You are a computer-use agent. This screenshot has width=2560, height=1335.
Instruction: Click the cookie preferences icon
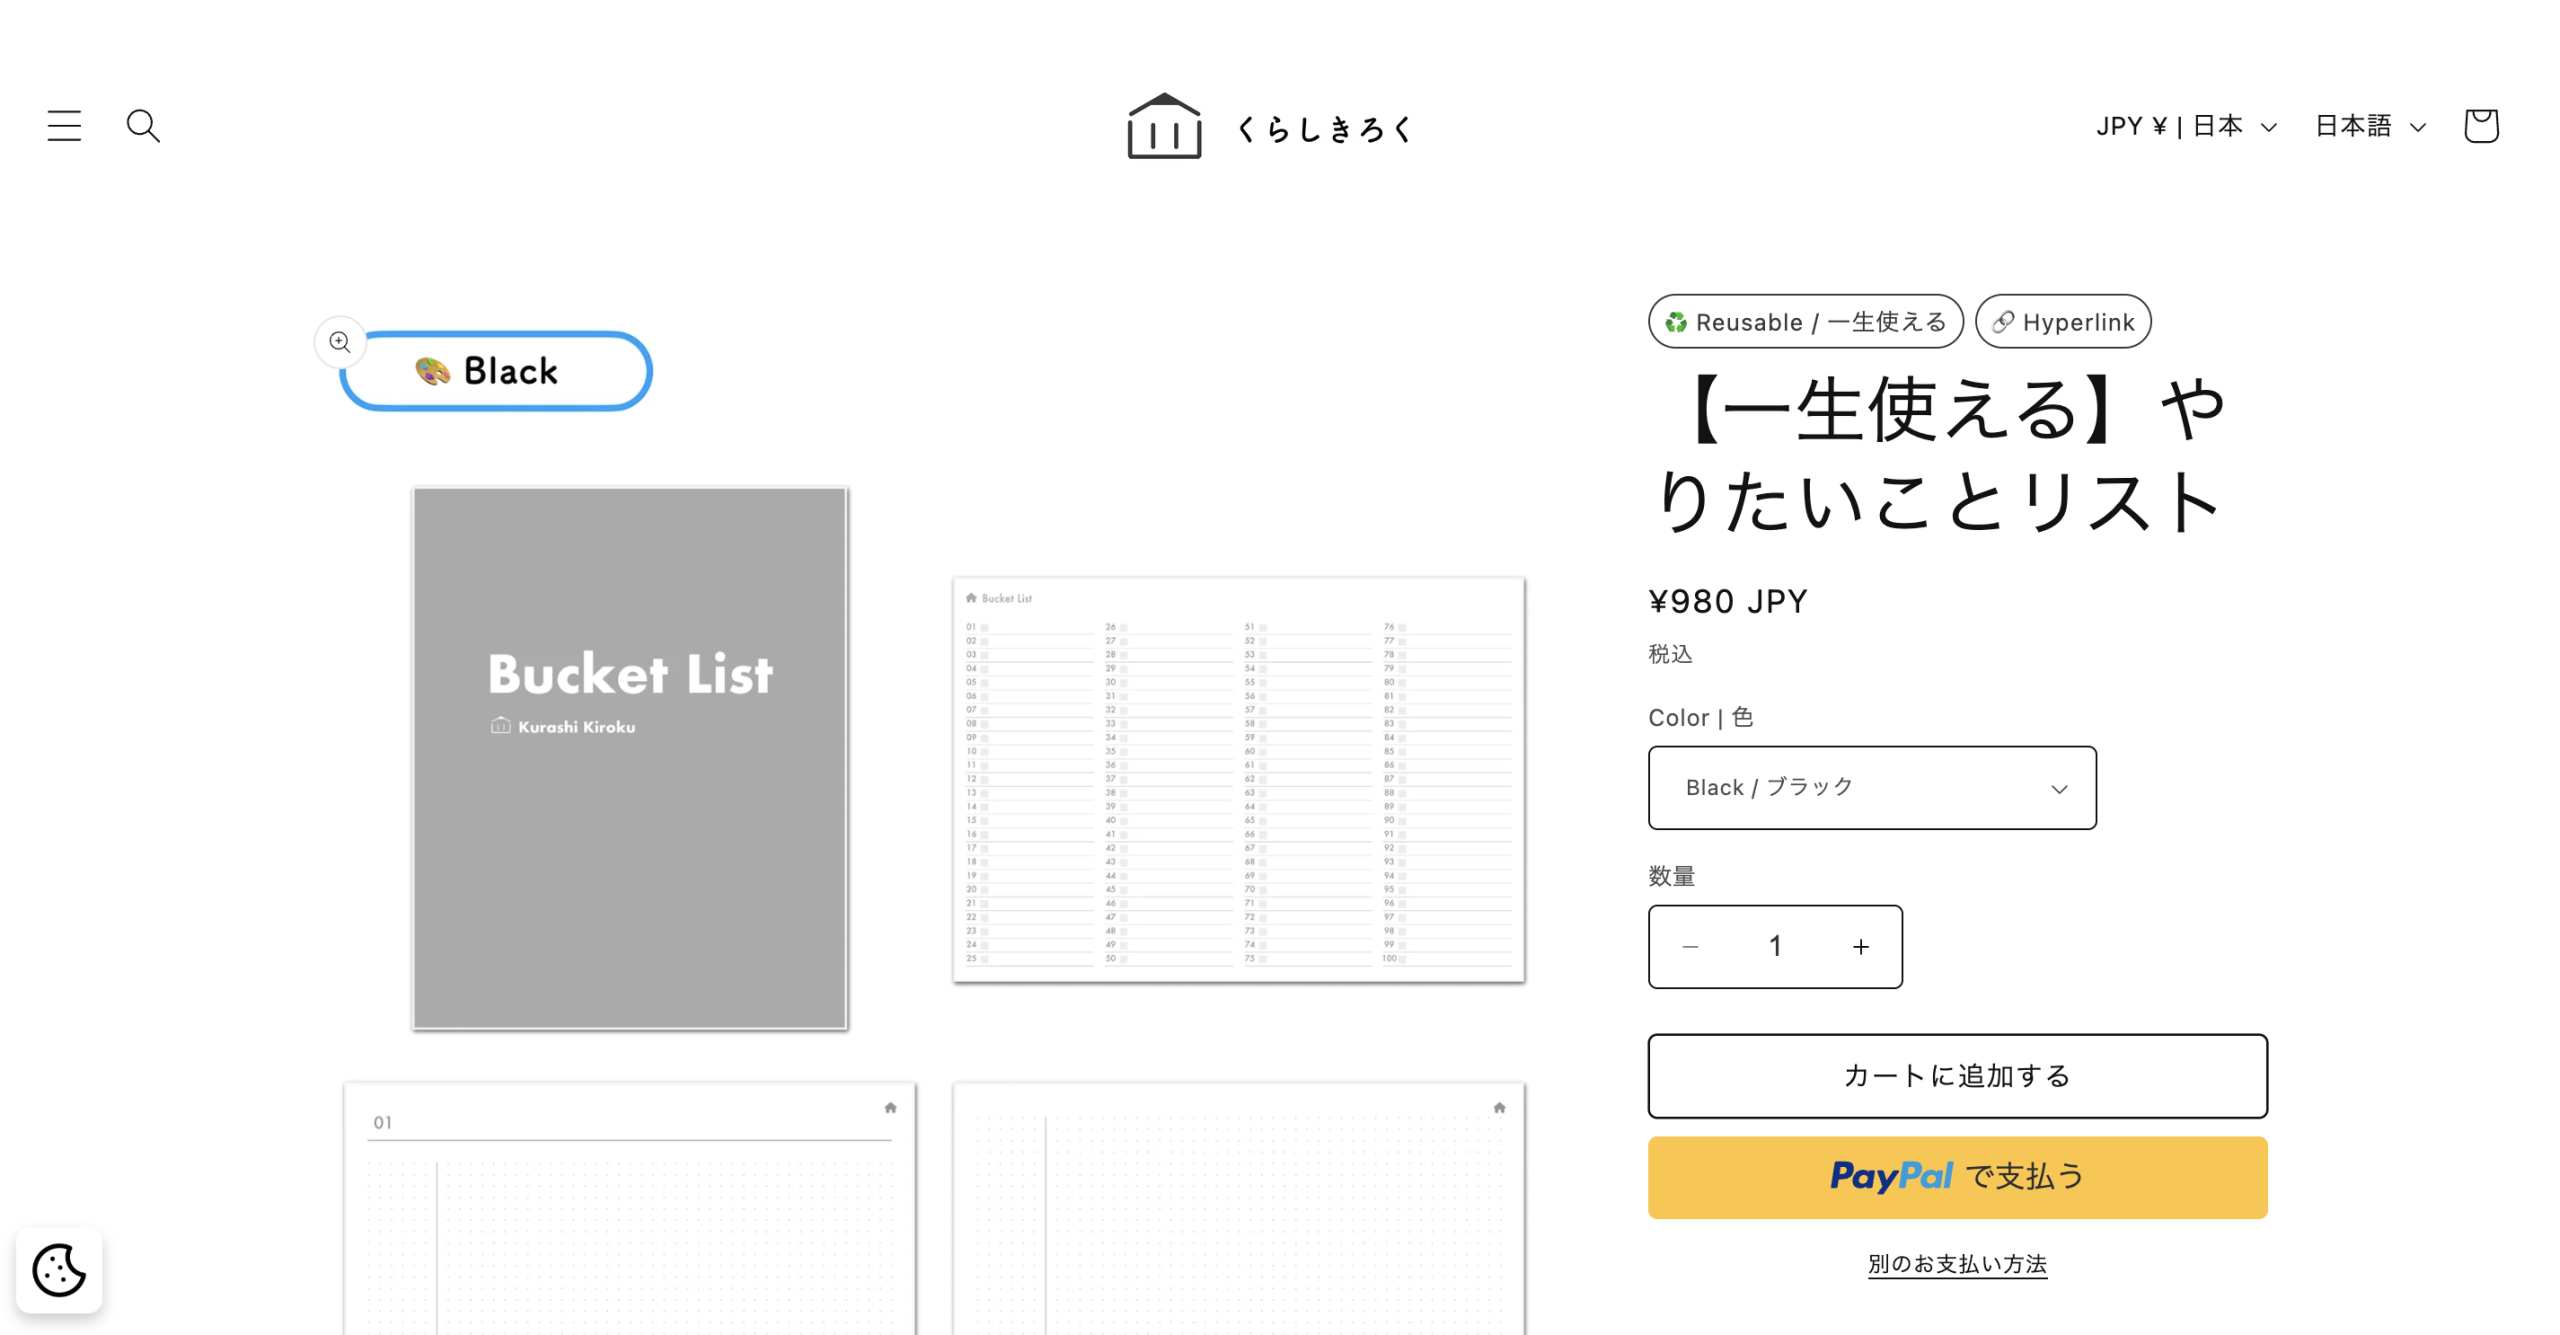[59, 1270]
